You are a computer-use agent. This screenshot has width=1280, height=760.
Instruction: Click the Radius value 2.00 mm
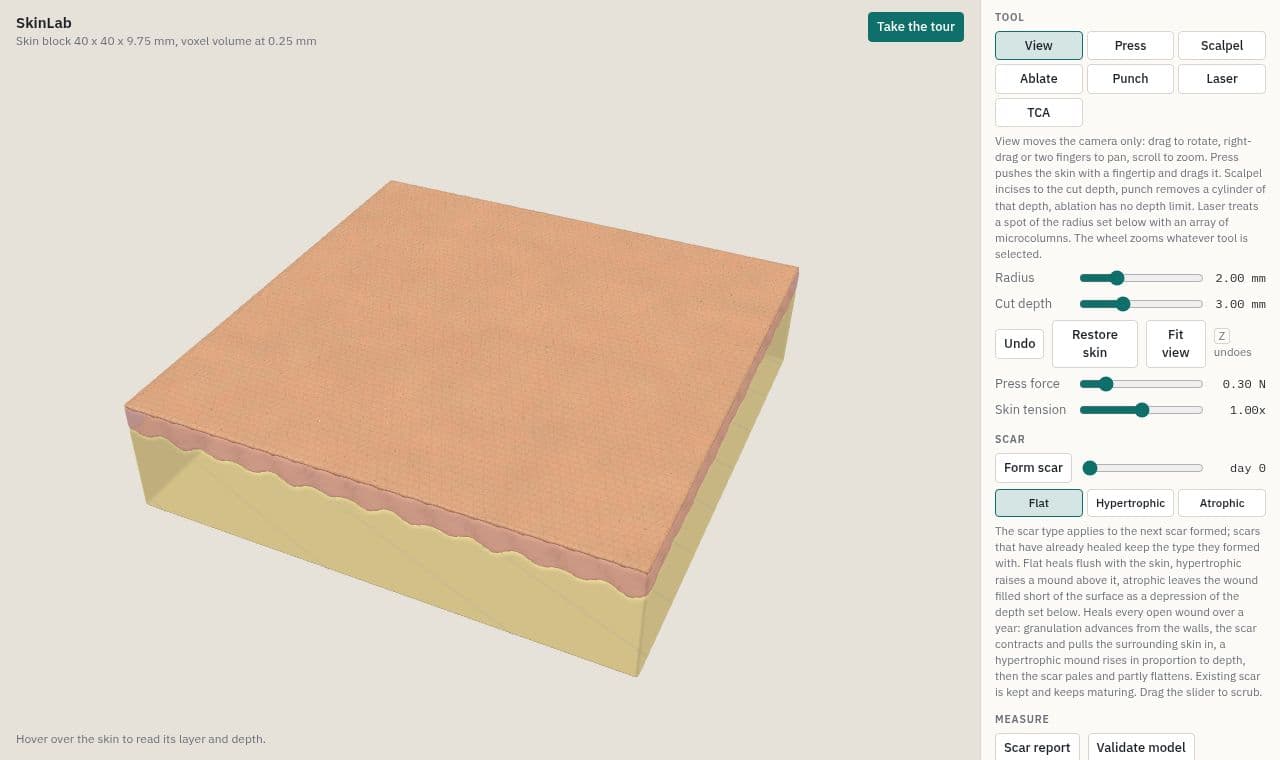click(1240, 278)
